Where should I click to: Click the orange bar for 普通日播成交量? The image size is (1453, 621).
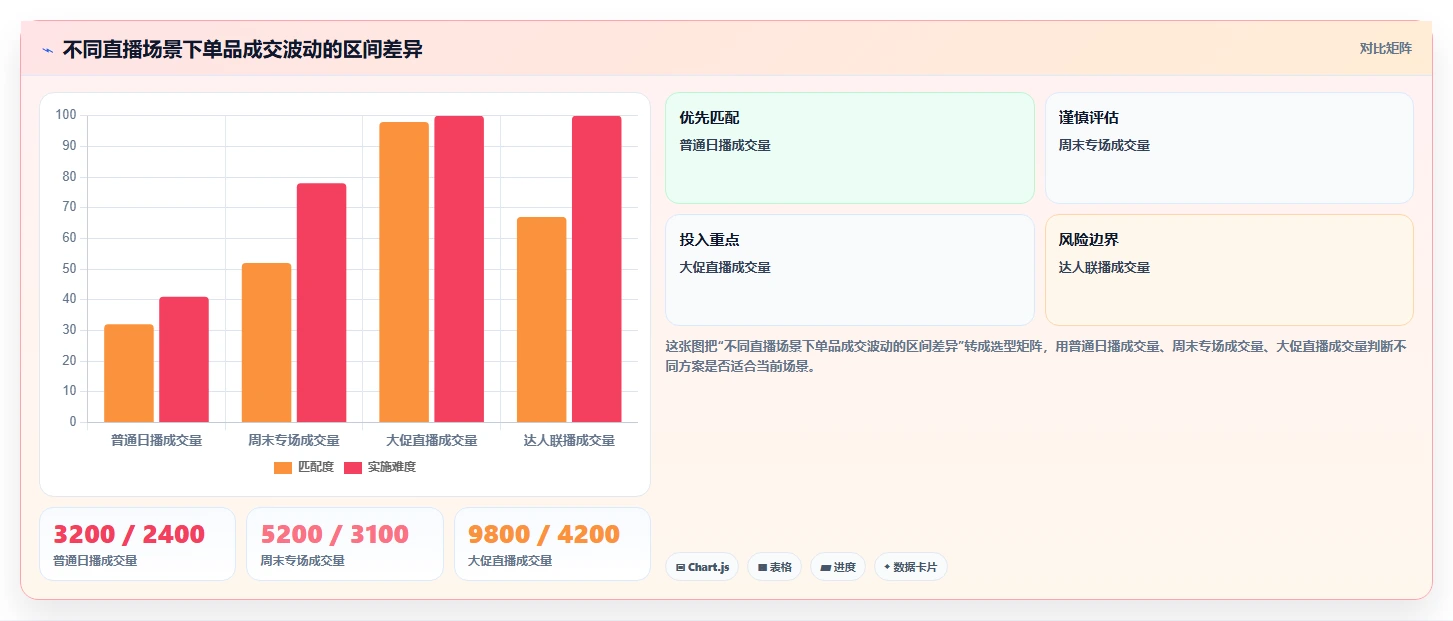point(129,373)
